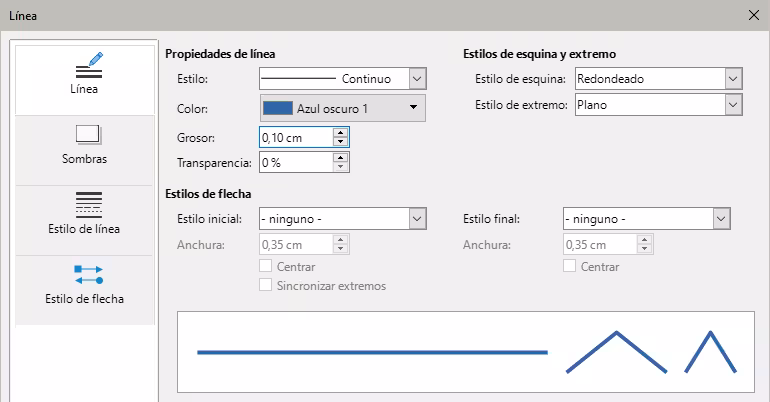Click the Transparencia input field
The height and width of the screenshot is (402, 770).
tap(296, 162)
